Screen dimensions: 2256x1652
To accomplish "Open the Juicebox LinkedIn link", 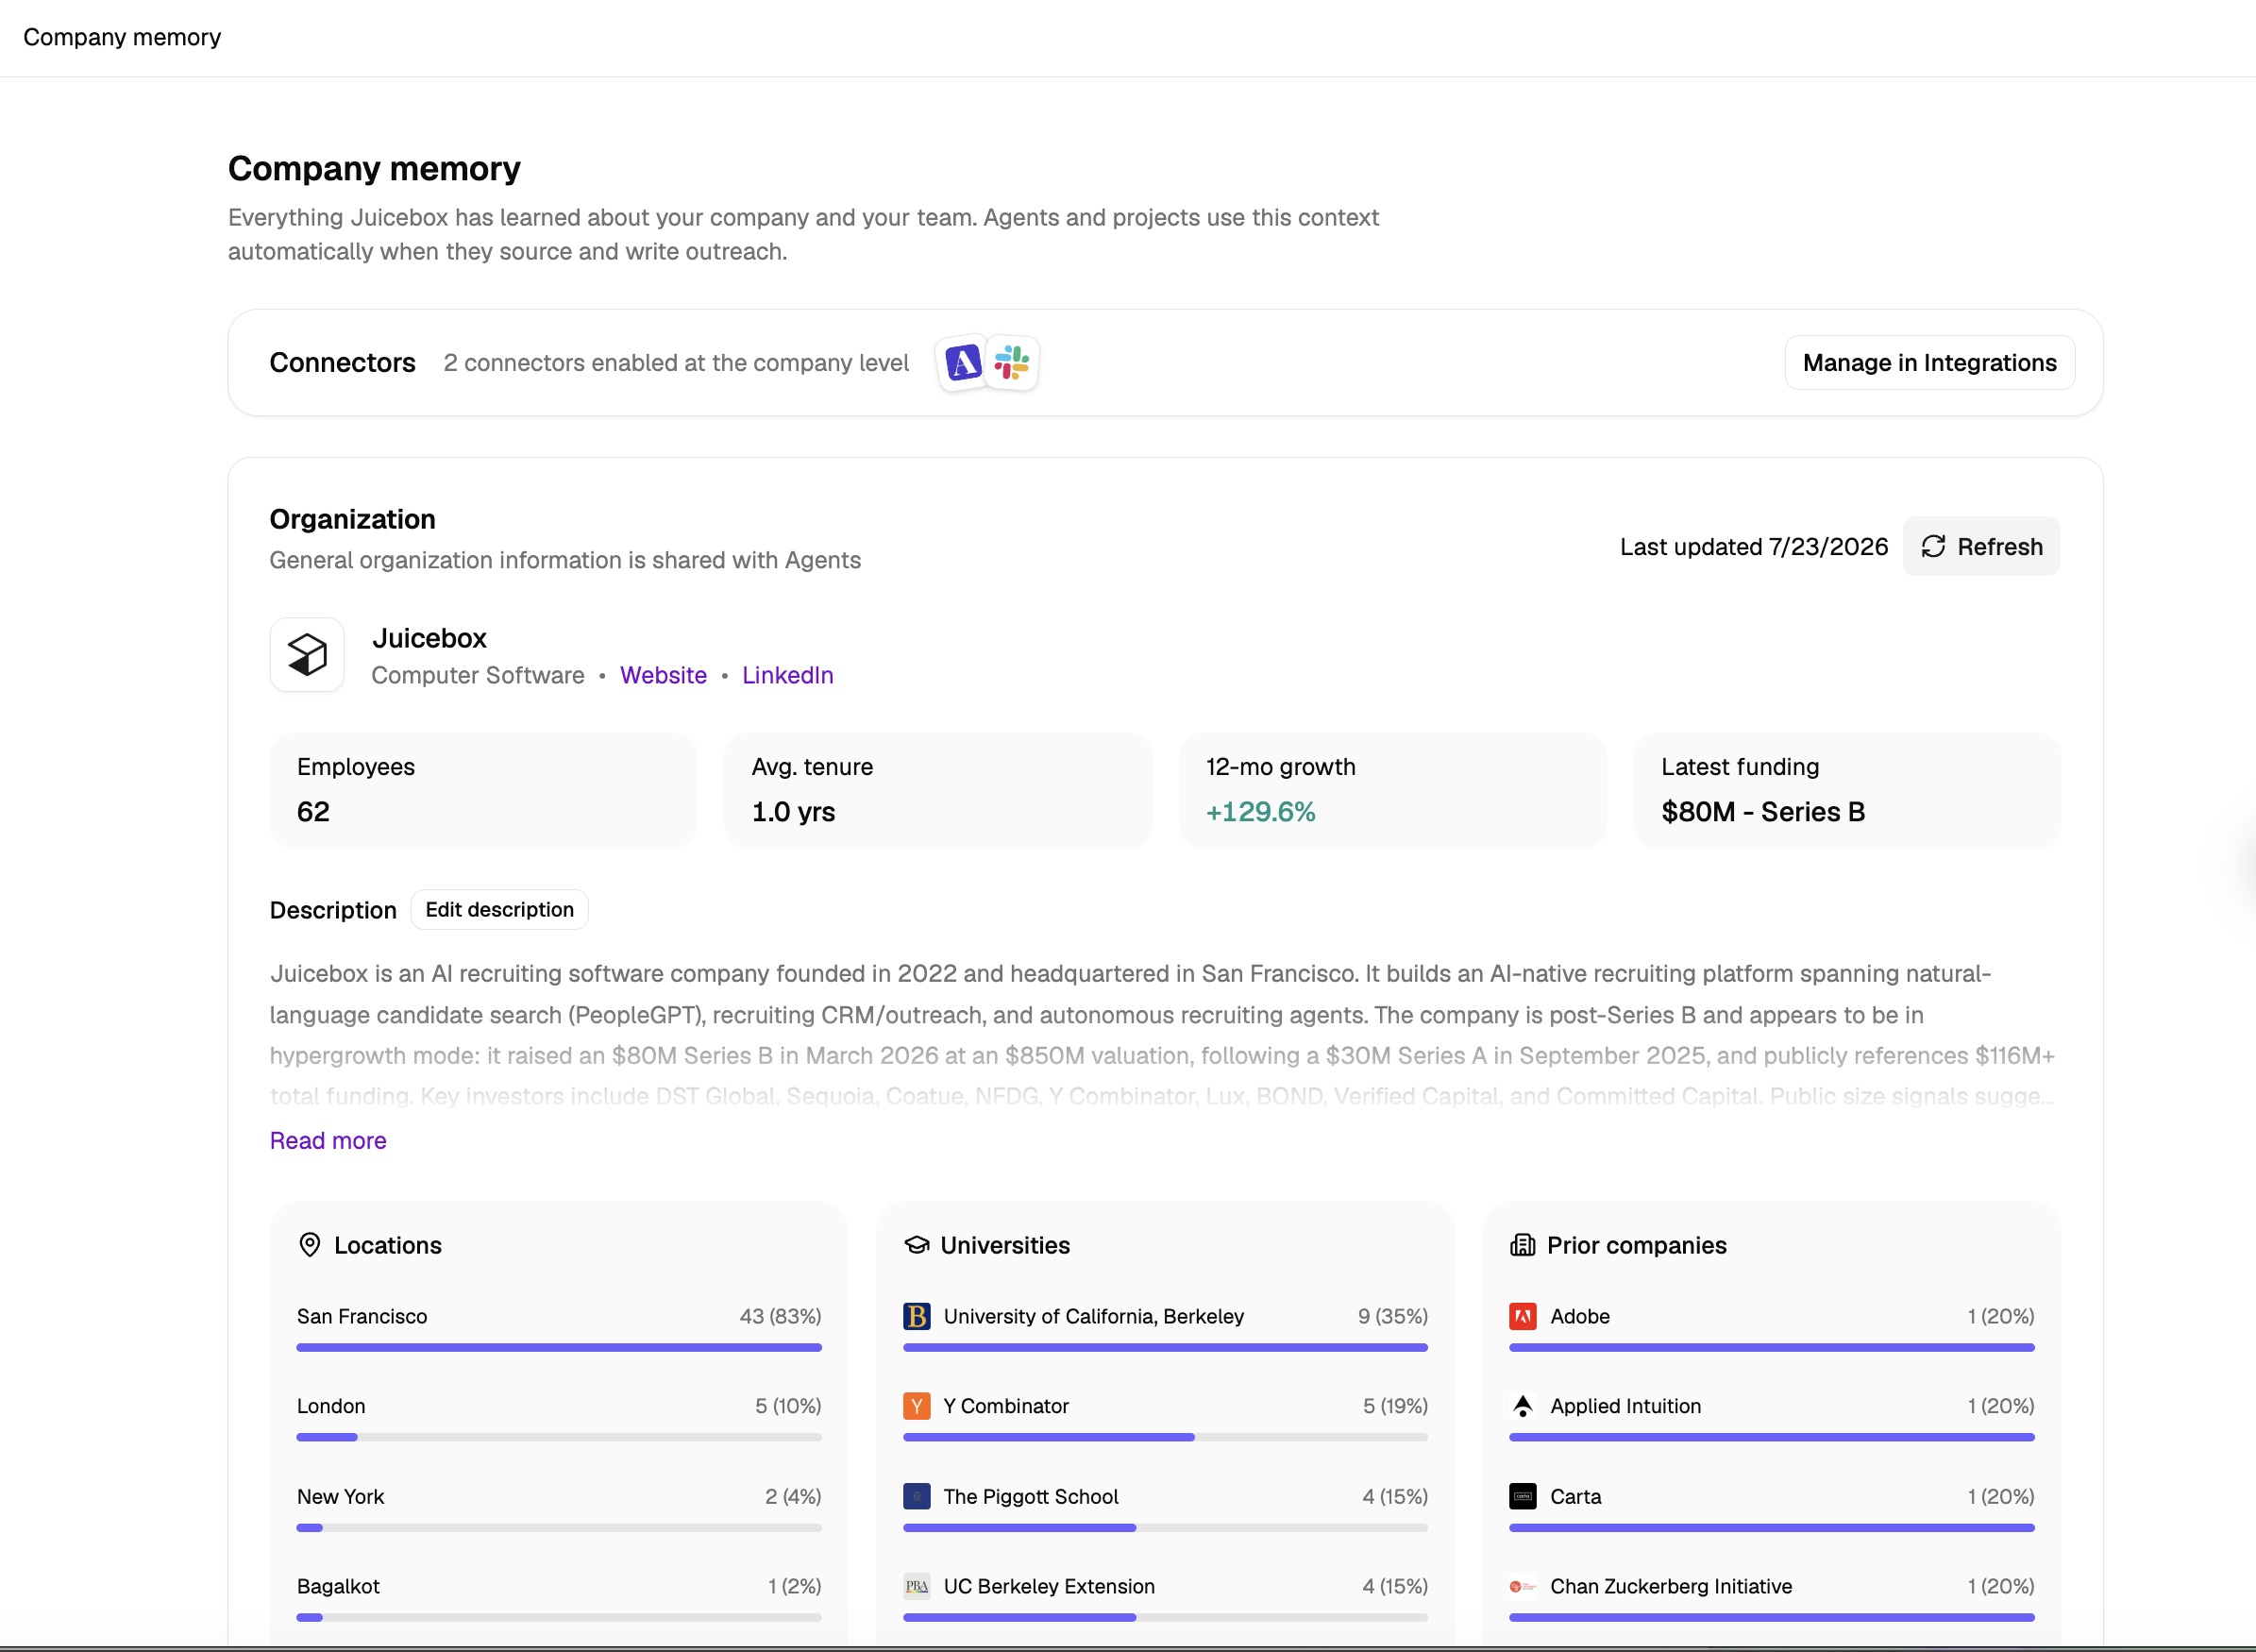I will [787, 675].
